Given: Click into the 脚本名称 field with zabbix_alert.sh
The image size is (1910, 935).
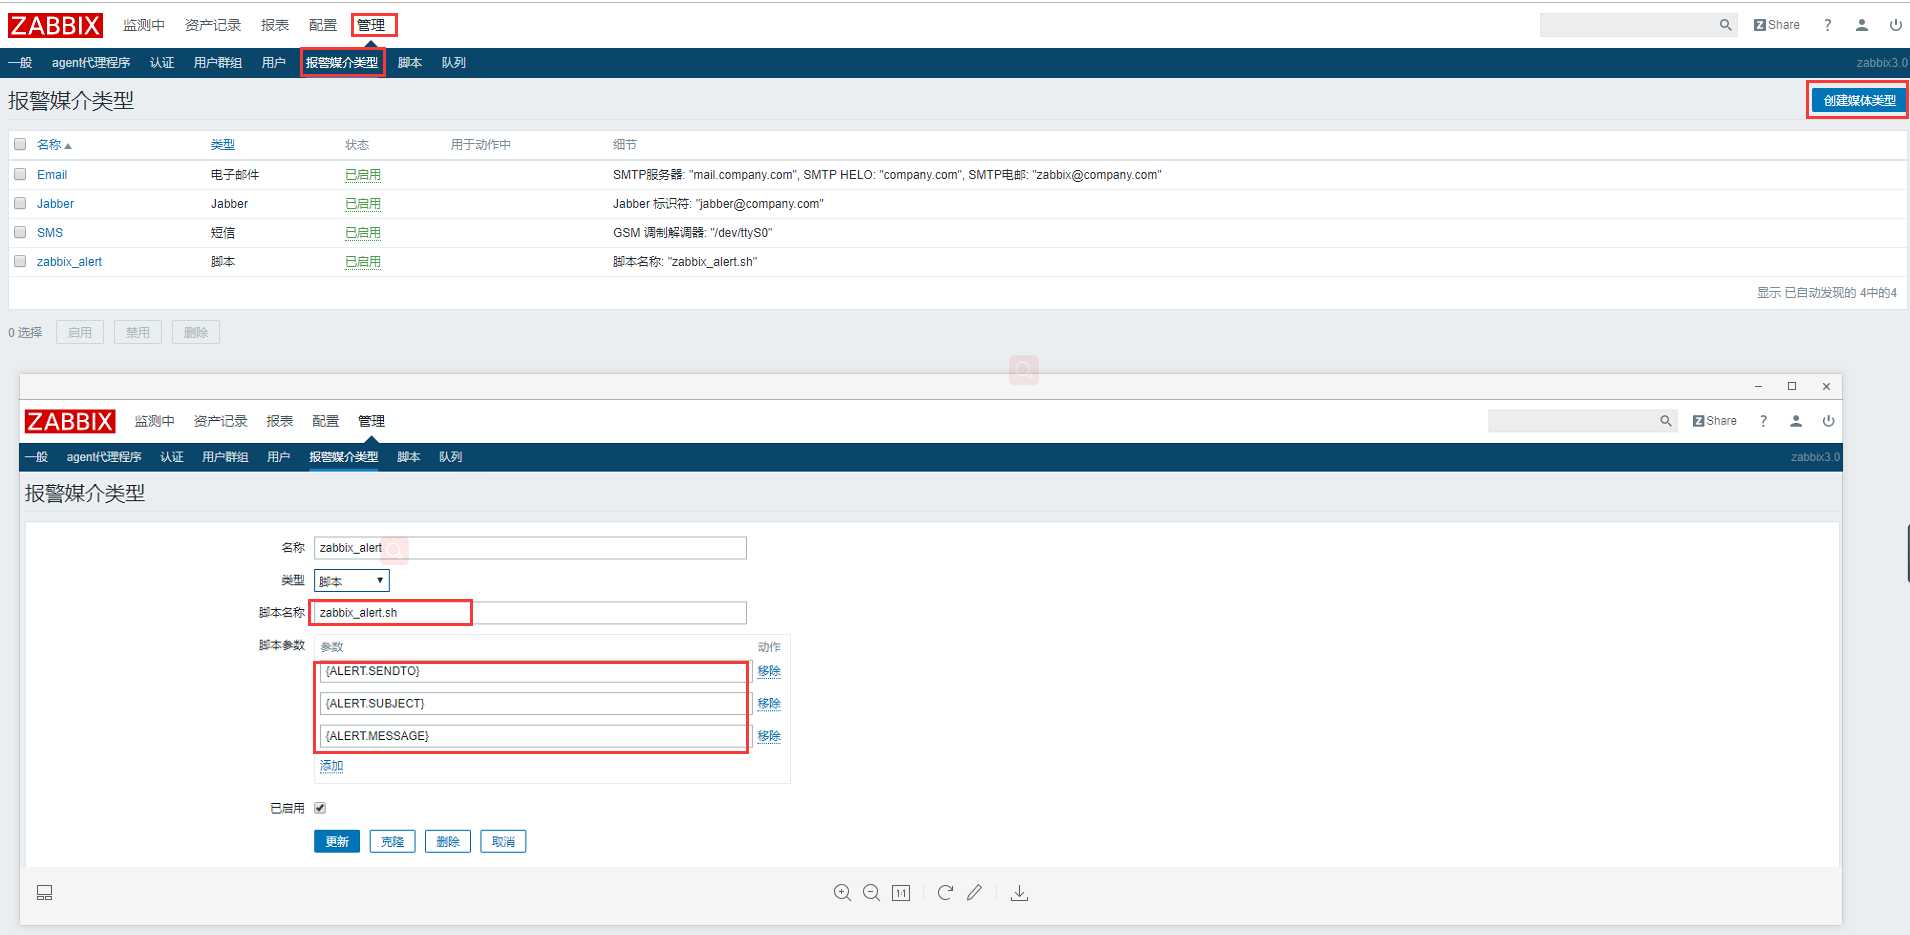Looking at the screenshot, I should pos(530,613).
